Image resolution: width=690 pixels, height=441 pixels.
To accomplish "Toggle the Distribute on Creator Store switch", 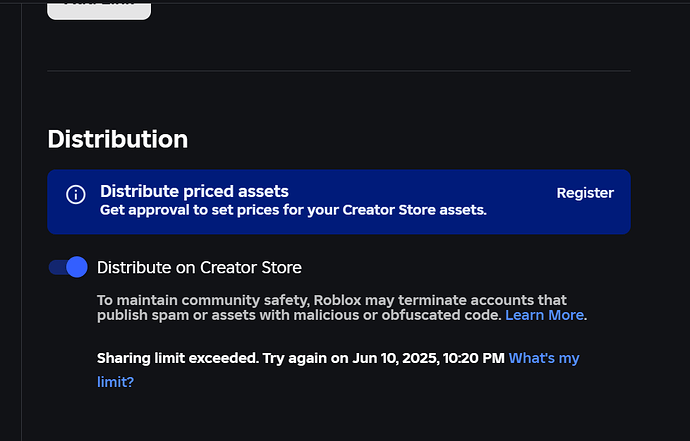I will 68,267.
